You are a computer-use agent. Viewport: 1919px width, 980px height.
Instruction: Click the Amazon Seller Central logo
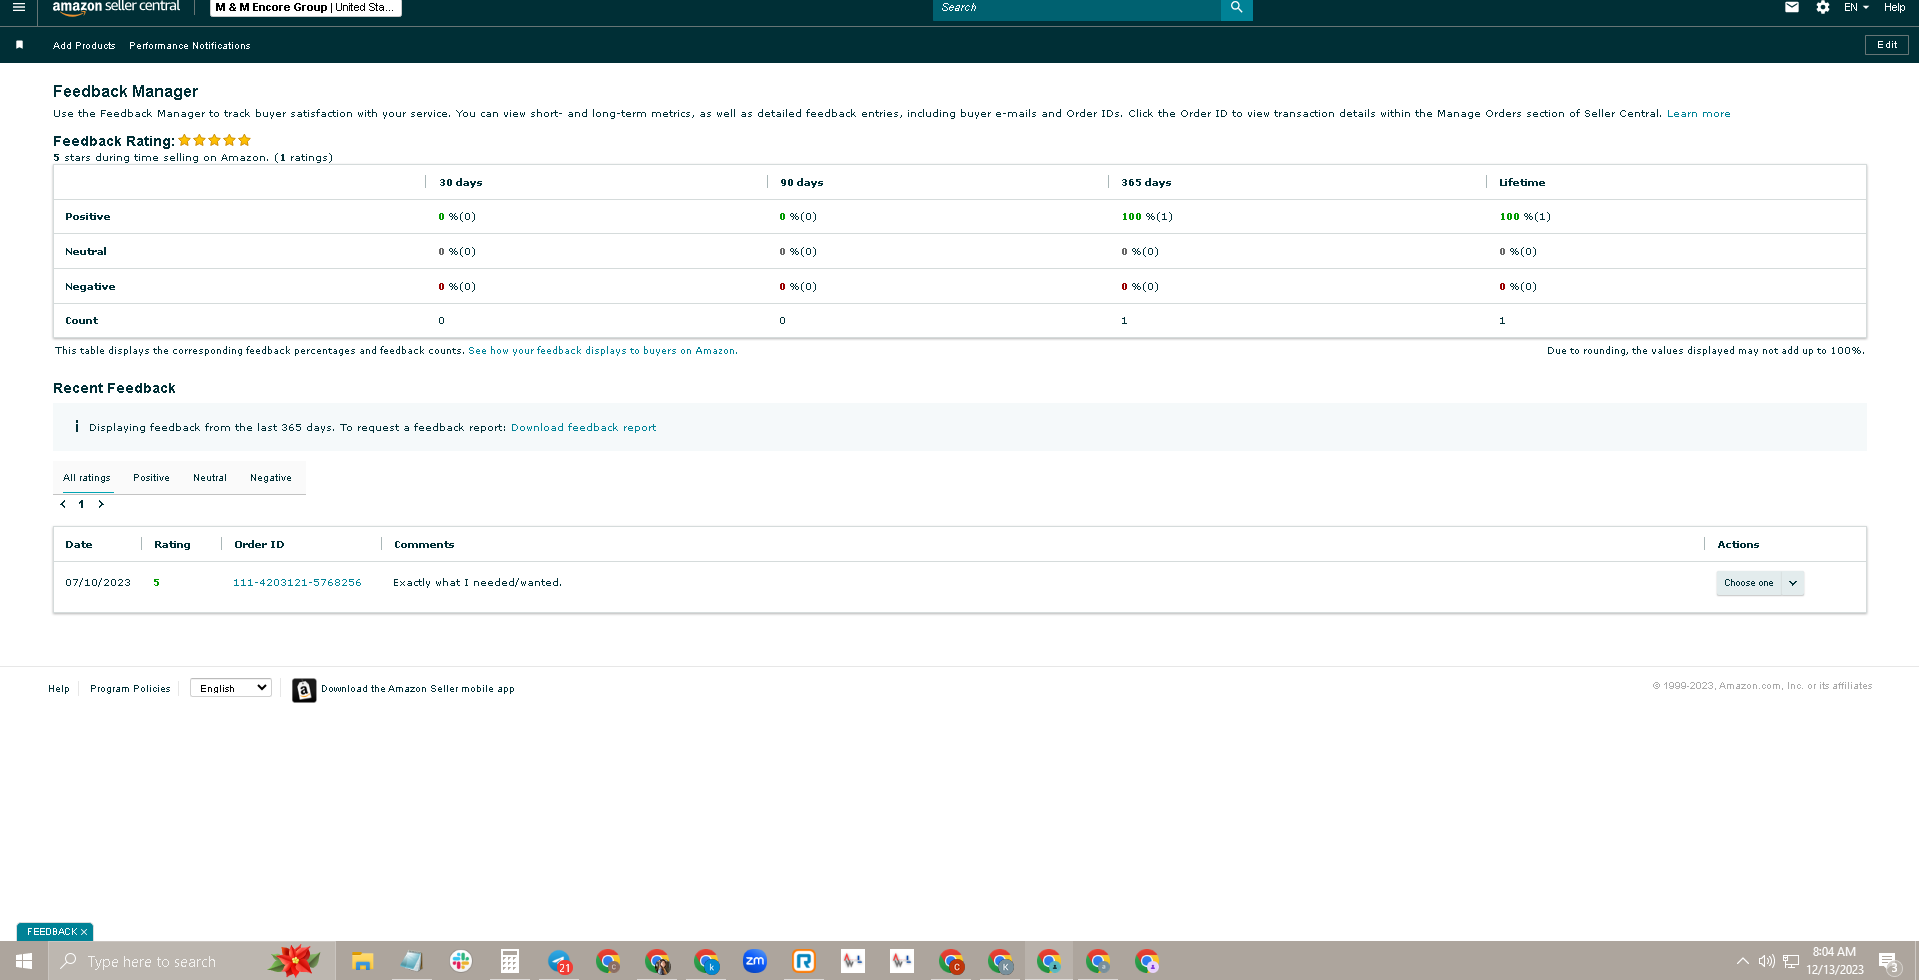(116, 7)
